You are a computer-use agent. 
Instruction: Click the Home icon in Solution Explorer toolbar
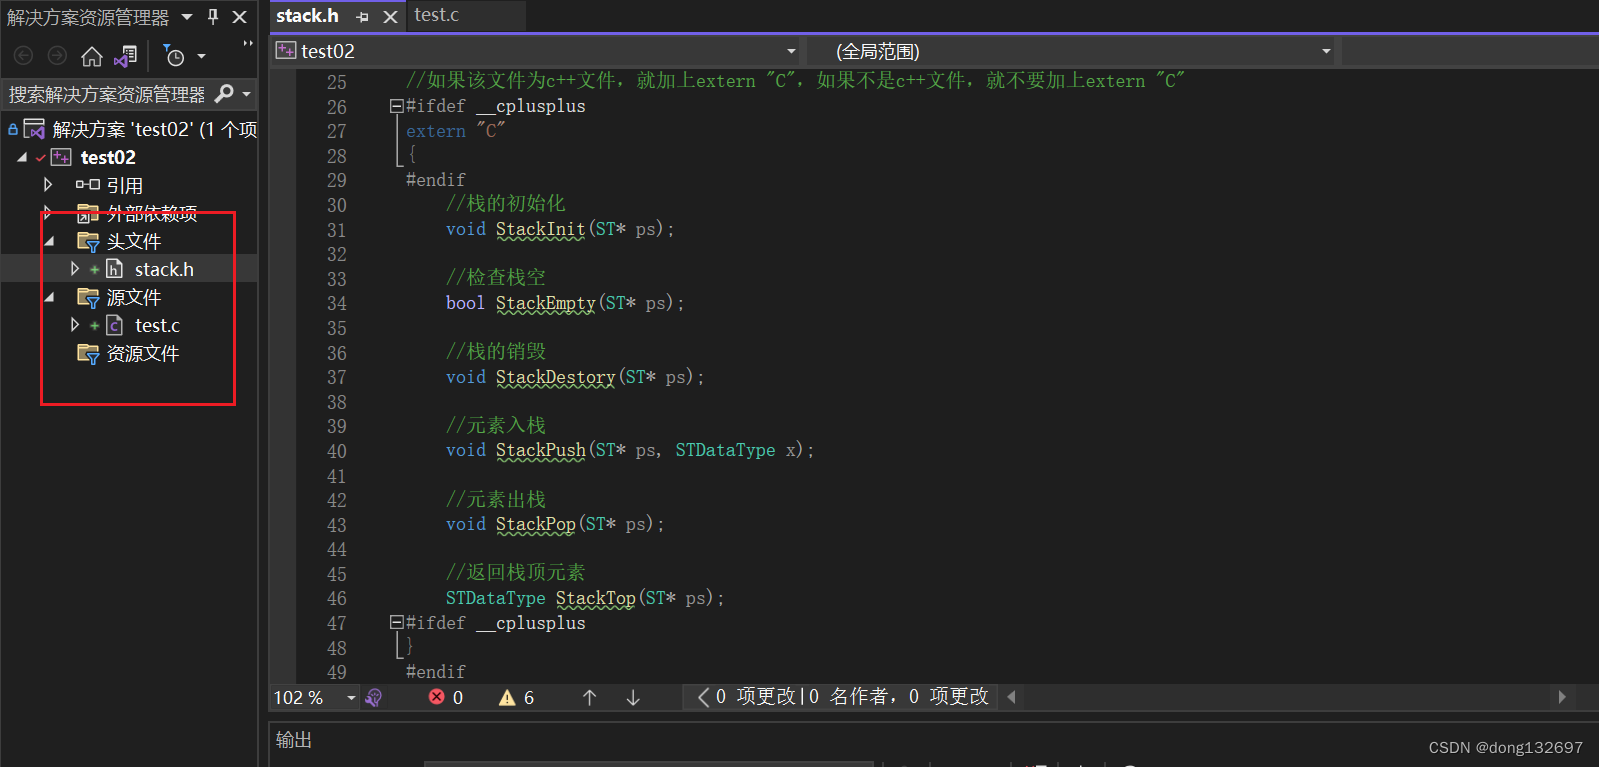(92, 56)
